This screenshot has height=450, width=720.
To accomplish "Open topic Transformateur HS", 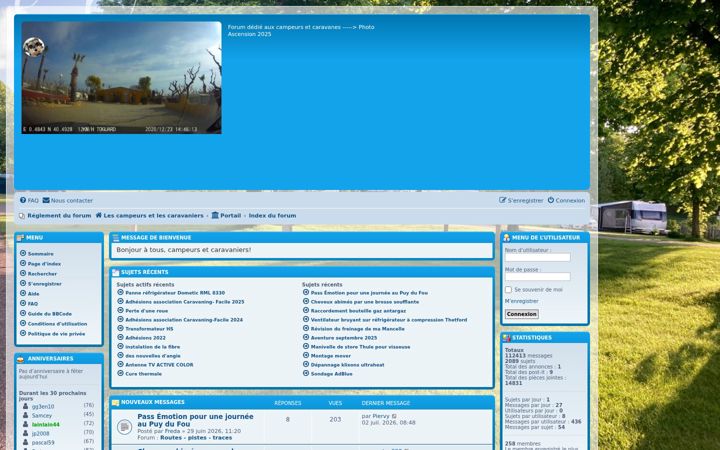I will point(149,329).
